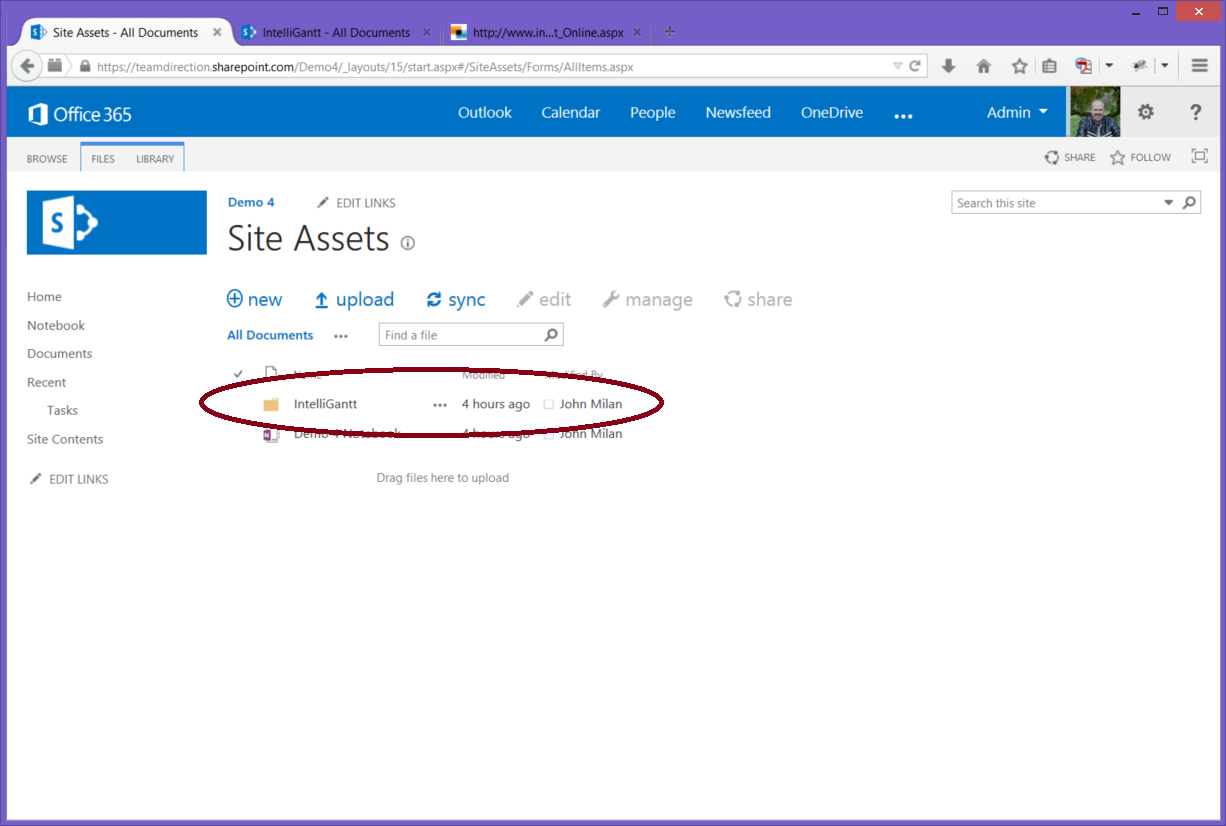Open People from the top bar
Image resolution: width=1226 pixels, height=826 pixels.
coord(653,112)
